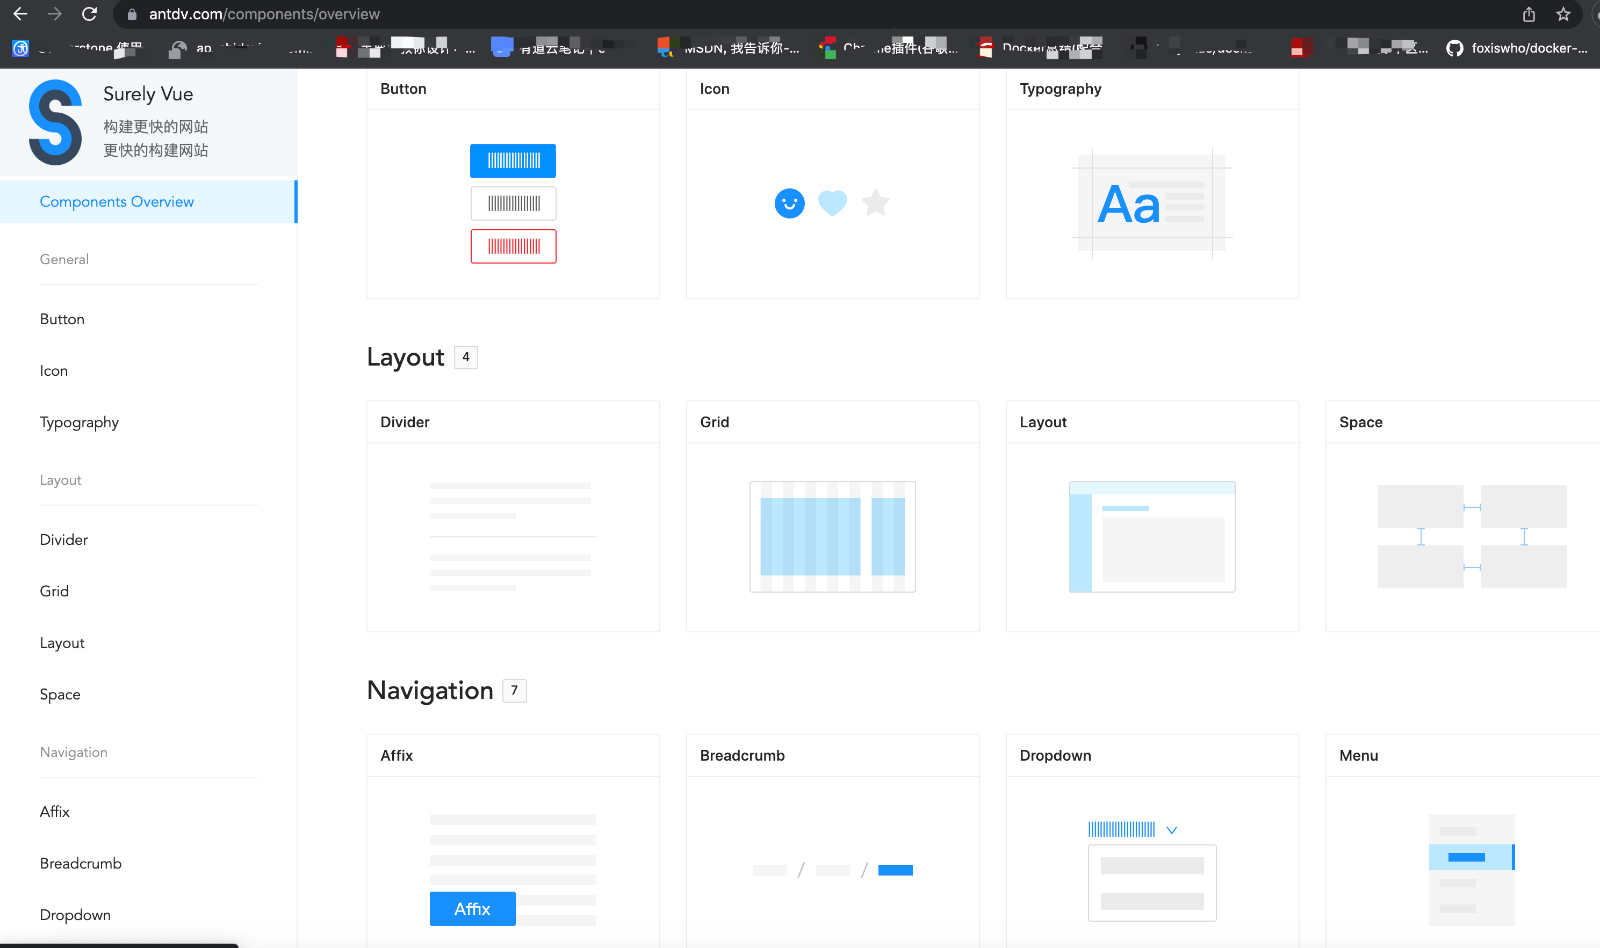Click the light blue heart icon
This screenshot has width=1600, height=948.
(x=832, y=203)
